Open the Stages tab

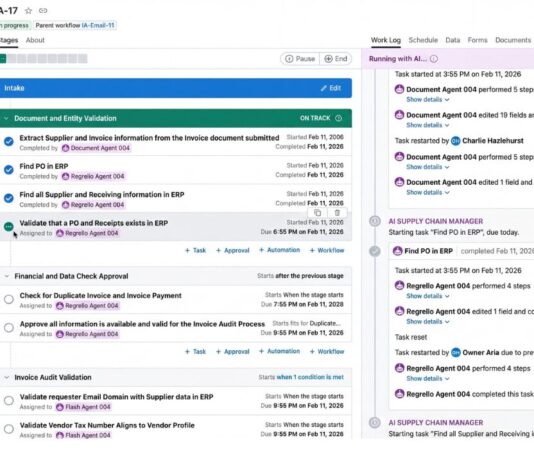pyautogui.click(x=9, y=40)
